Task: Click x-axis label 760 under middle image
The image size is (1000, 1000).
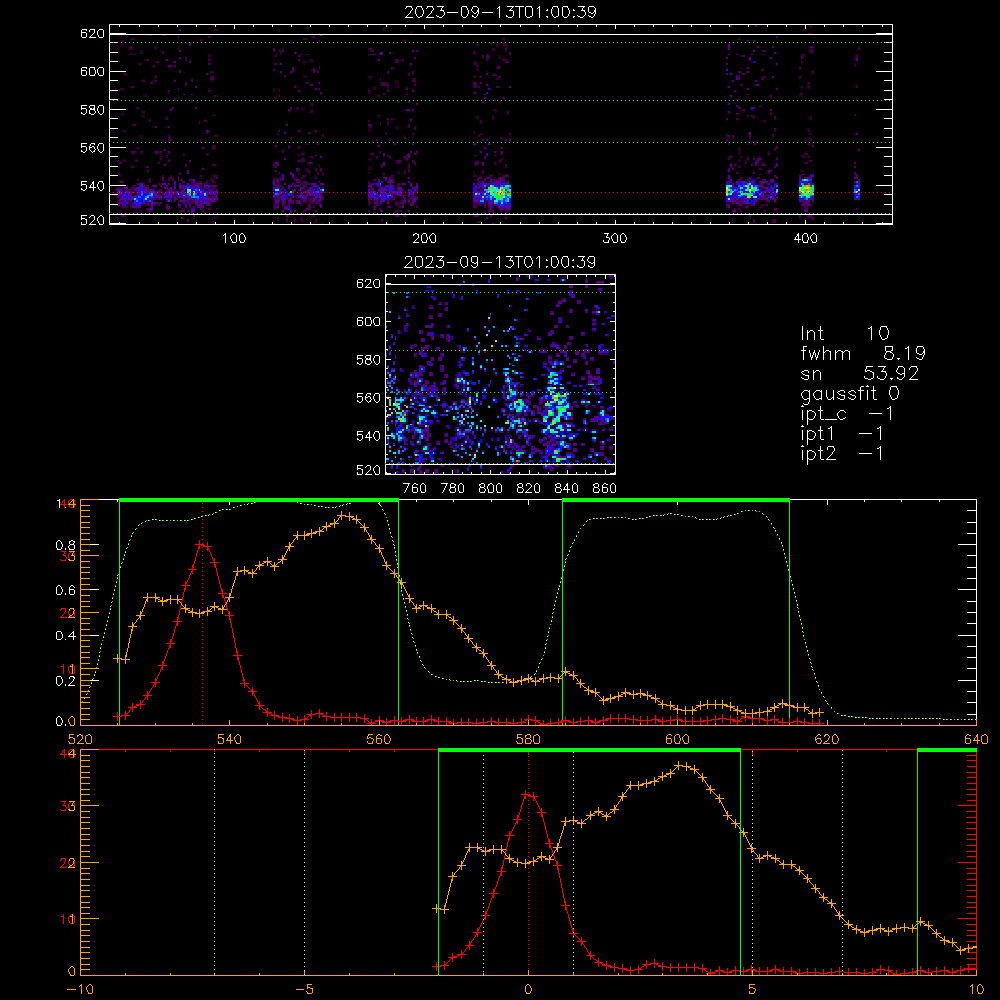Action: pyautogui.click(x=415, y=489)
